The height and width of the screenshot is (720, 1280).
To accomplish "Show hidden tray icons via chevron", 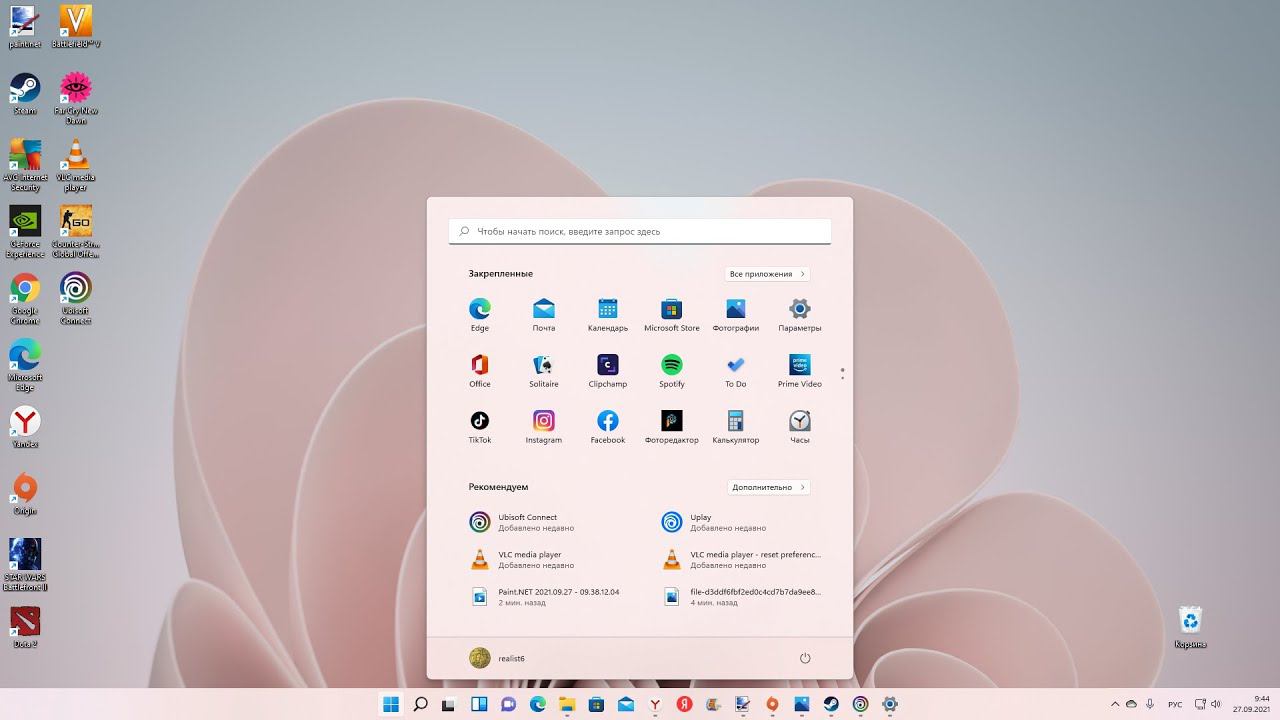I will (1115, 704).
